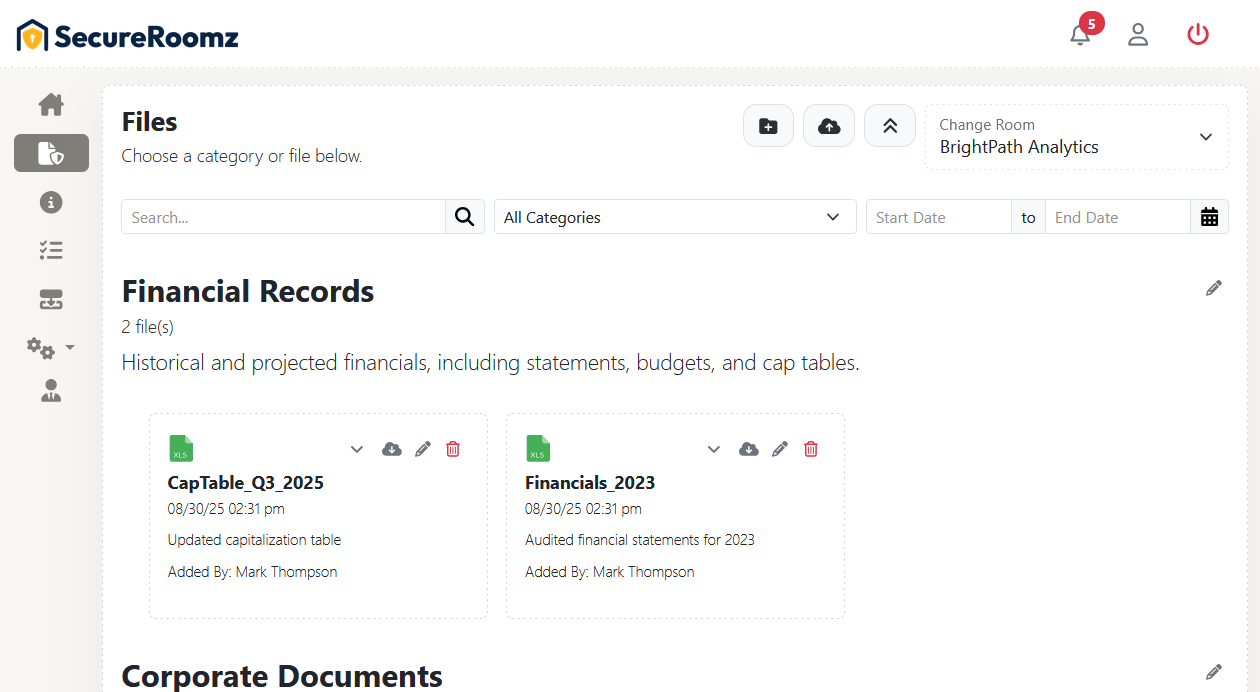This screenshot has width=1260, height=692.
Task: Open the All Categories dropdown
Action: (x=675, y=217)
